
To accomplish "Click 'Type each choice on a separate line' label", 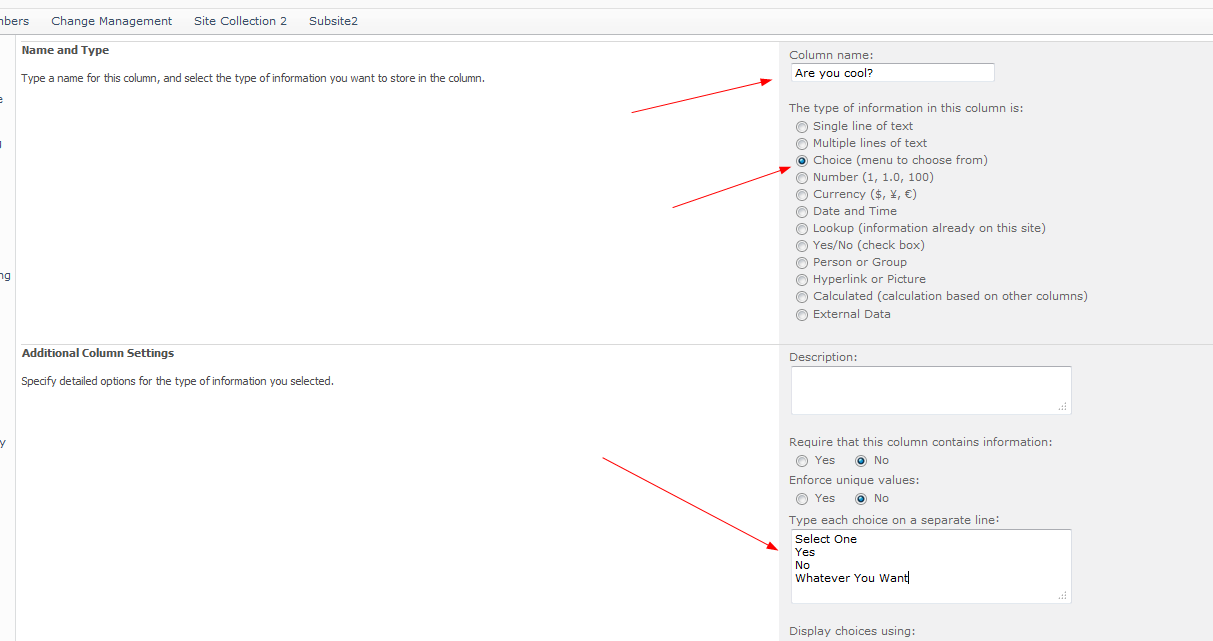I will [895, 520].
